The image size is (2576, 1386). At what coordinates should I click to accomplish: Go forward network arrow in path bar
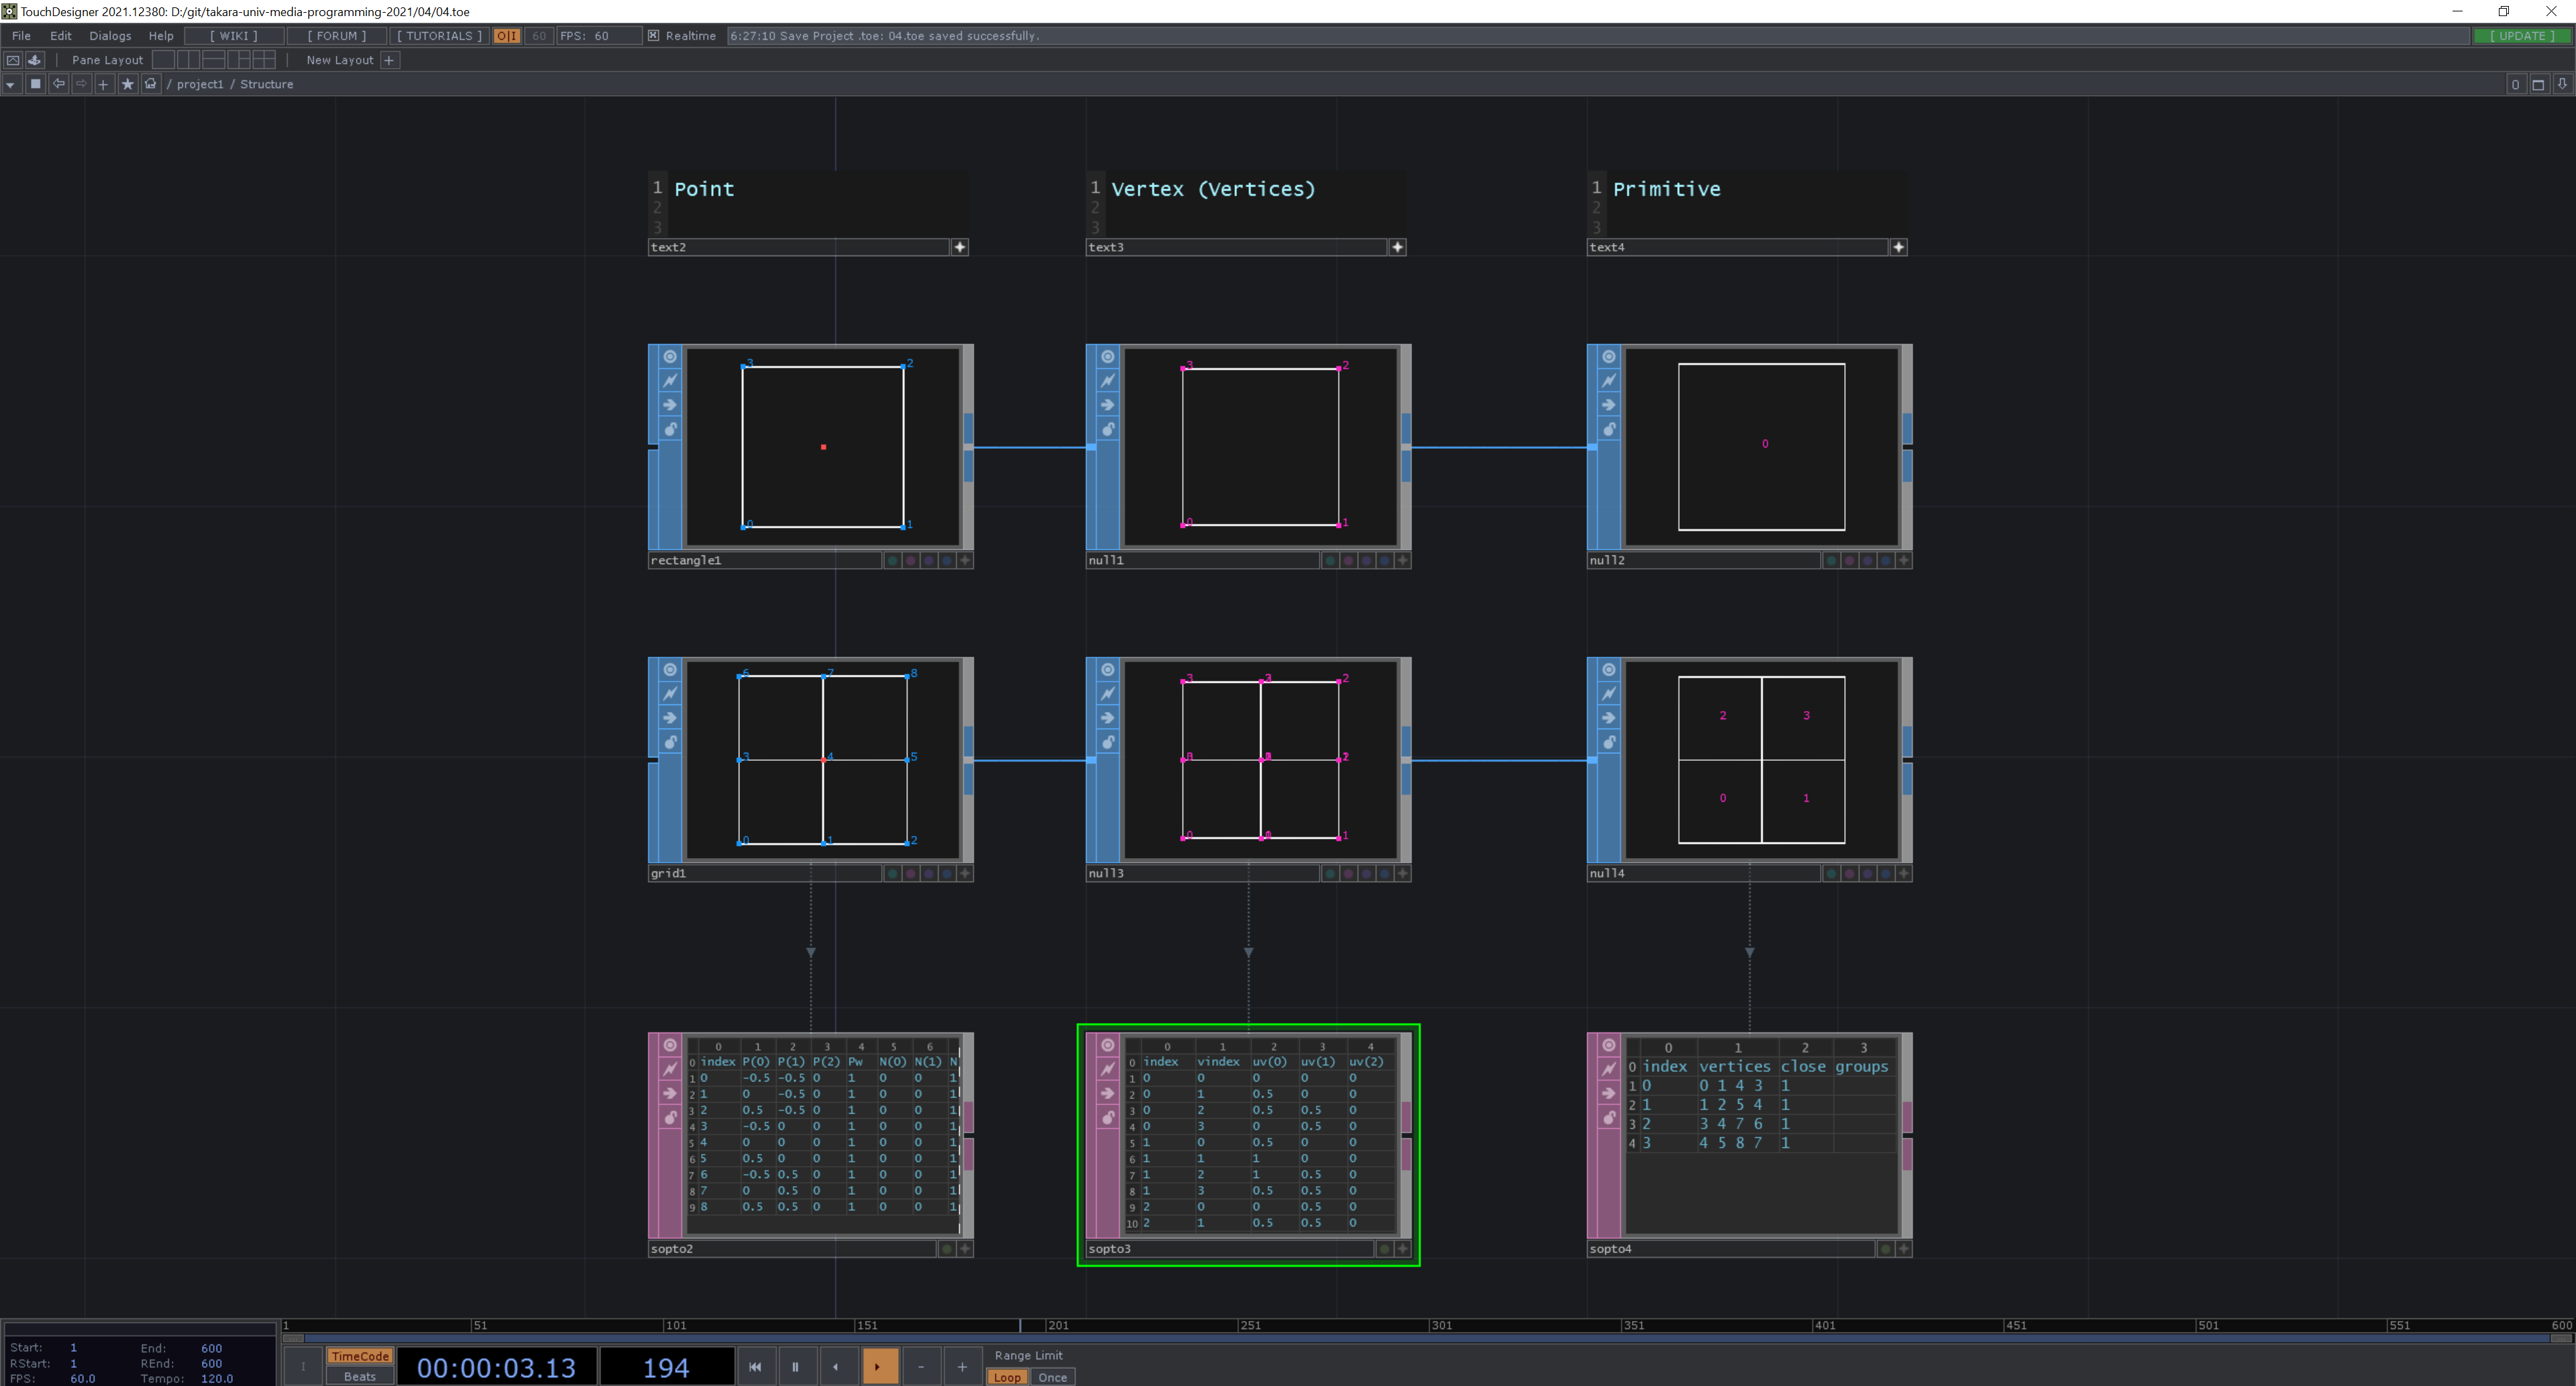click(x=81, y=84)
